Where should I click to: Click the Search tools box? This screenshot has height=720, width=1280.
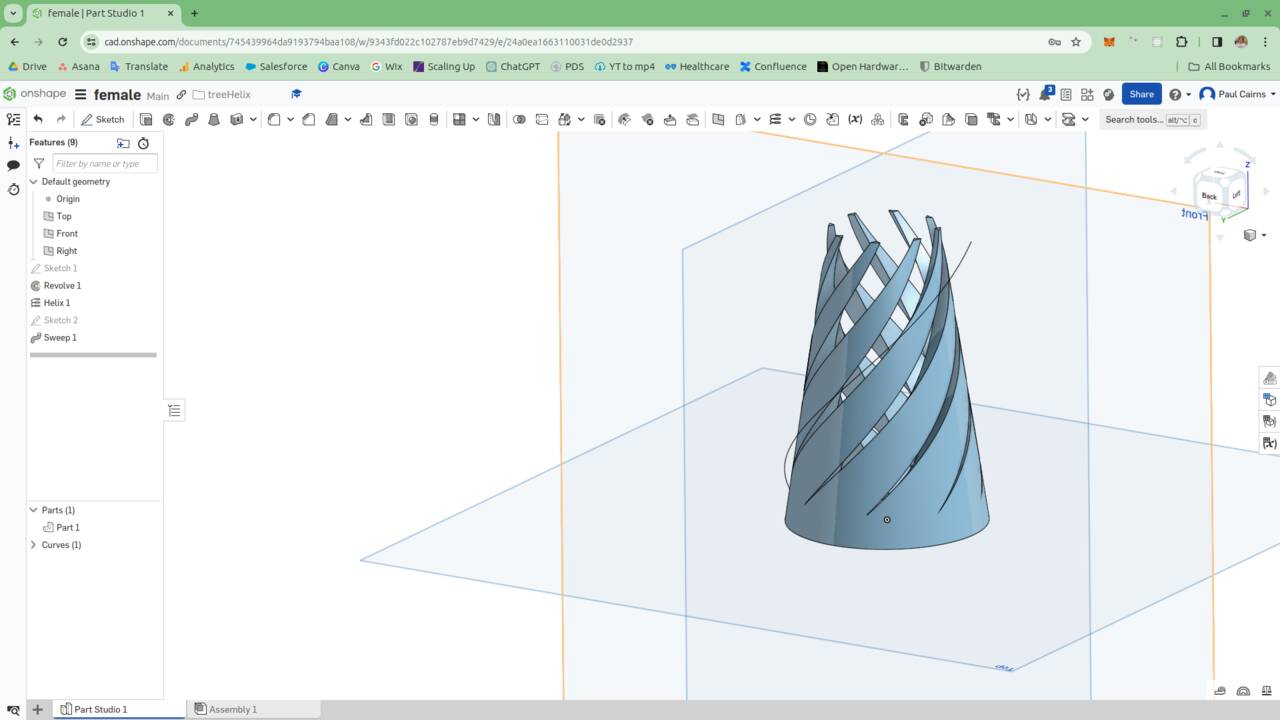coord(1152,119)
